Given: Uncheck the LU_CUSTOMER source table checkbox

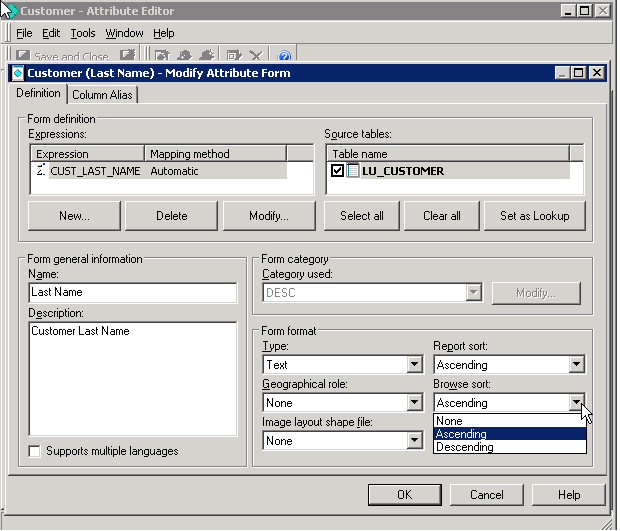Looking at the screenshot, I should (x=337, y=171).
